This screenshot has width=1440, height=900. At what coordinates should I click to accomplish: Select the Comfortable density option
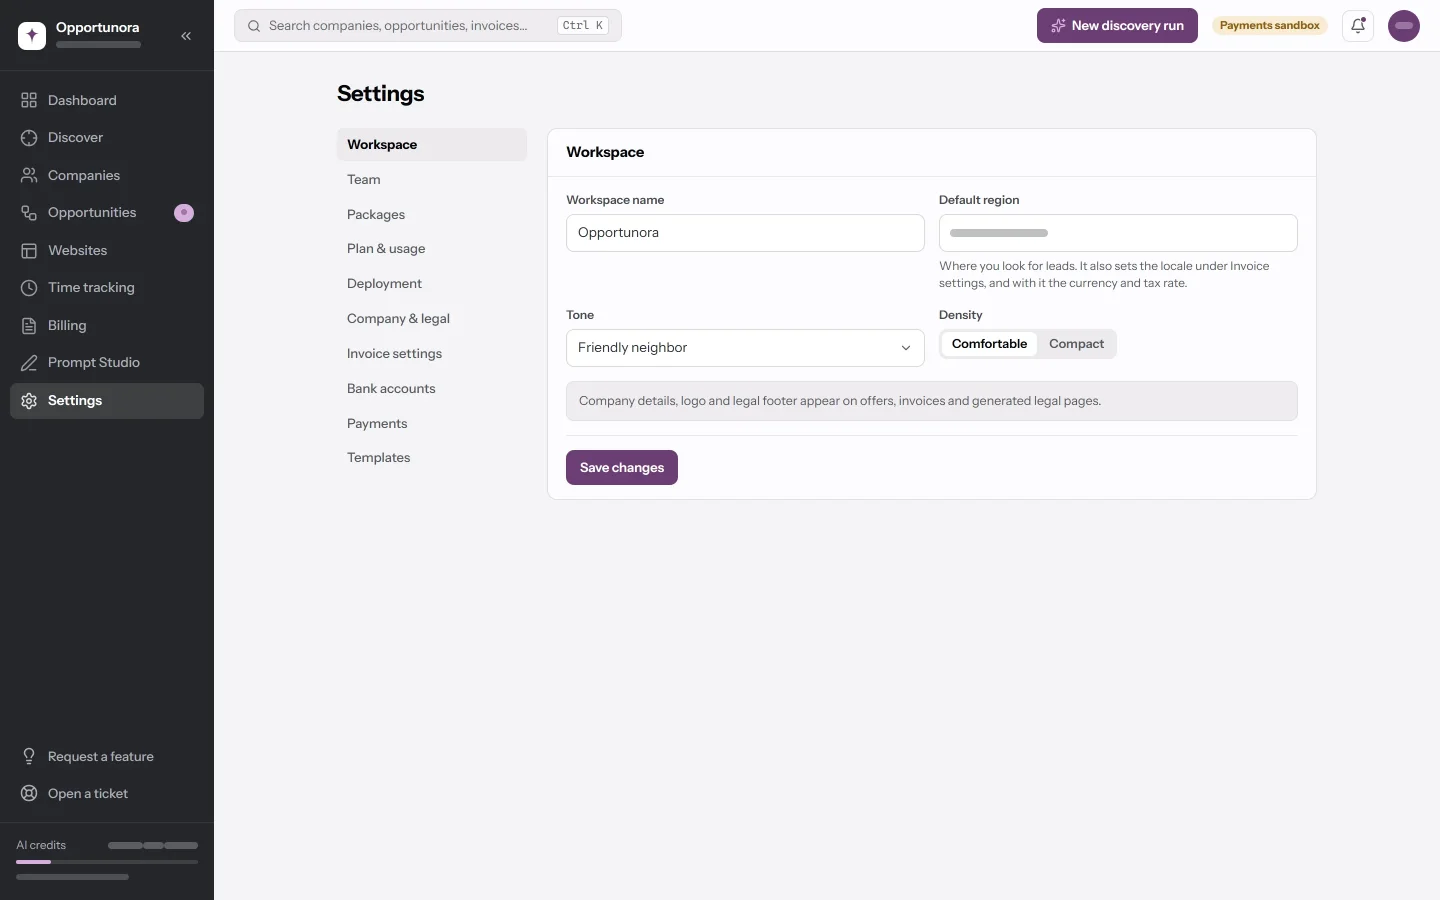989,344
